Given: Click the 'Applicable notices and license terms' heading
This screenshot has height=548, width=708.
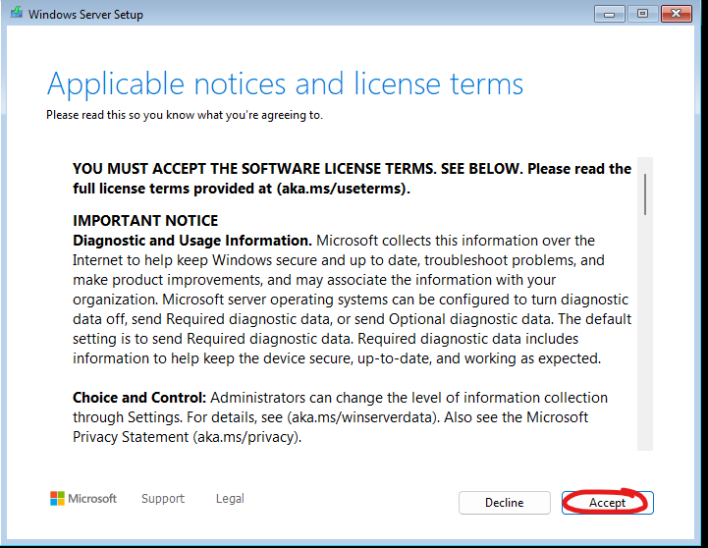Looking at the screenshot, I should coord(285,84).
